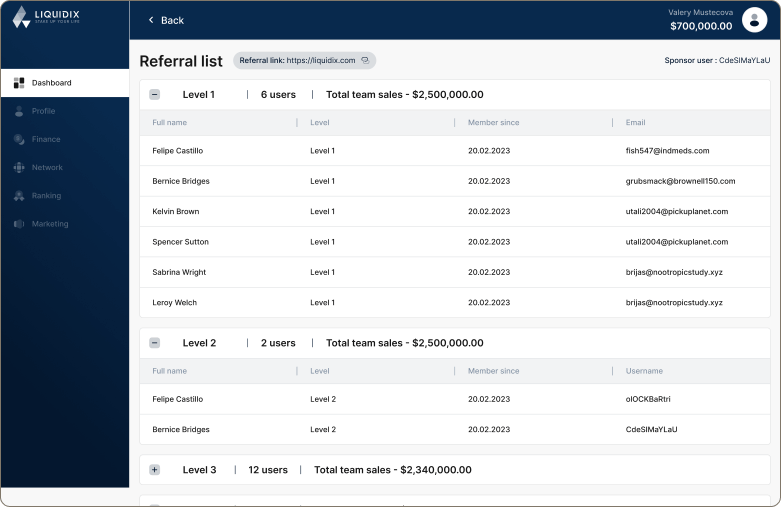This screenshot has width=781, height=507.
Task: Click the Profile sidebar icon
Action: (x=19, y=111)
